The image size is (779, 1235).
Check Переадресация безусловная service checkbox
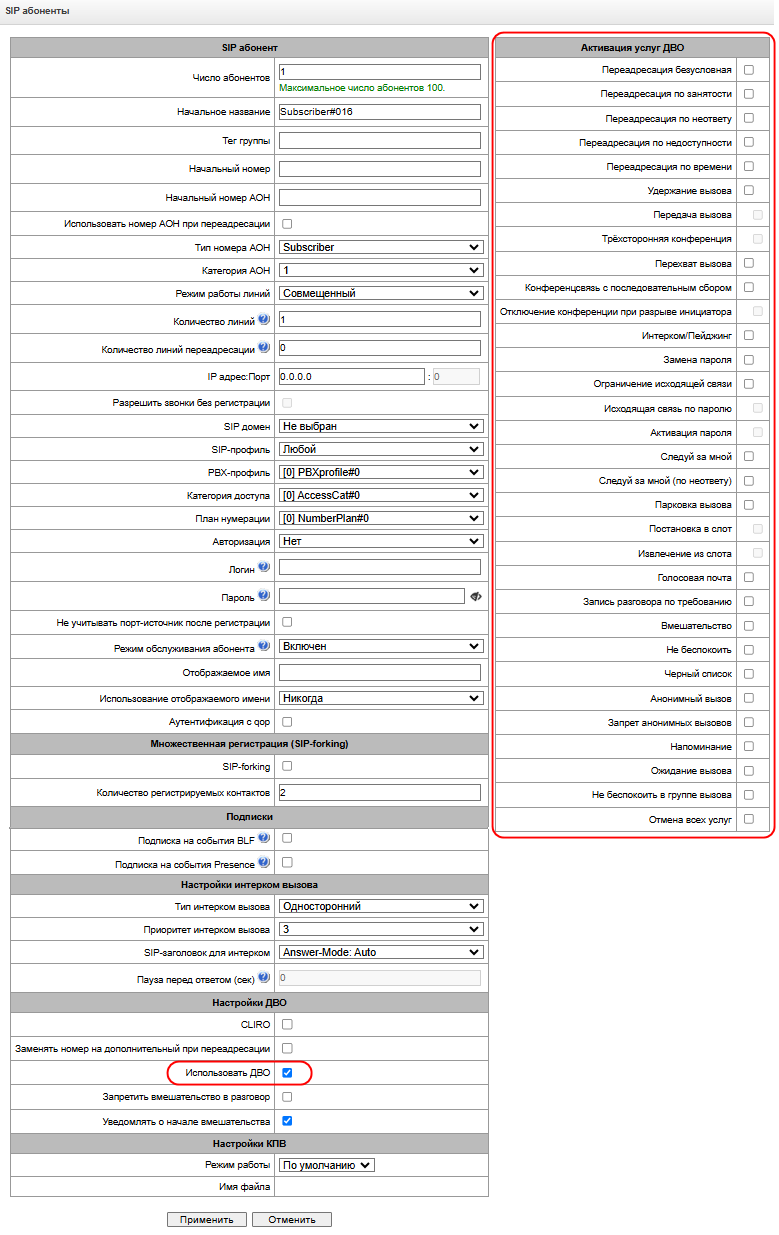pos(749,70)
